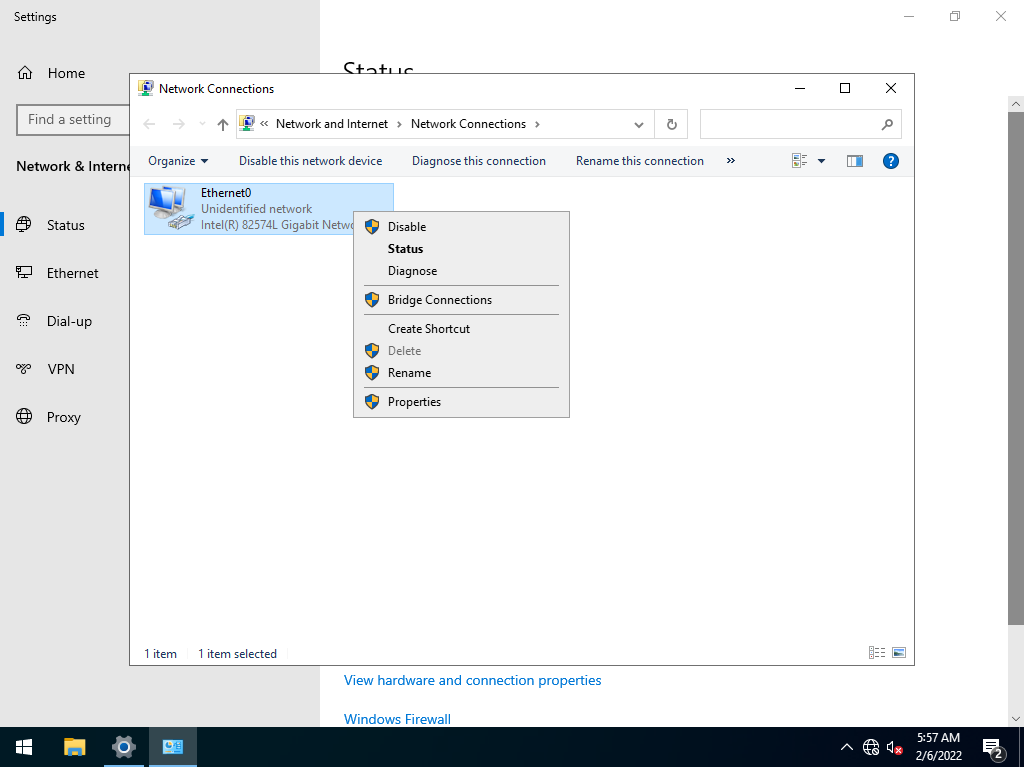Viewport: 1024px width, 767px height.
Task: Click the Ethernet0 adapter icon
Action: pyautogui.click(x=171, y=208)
